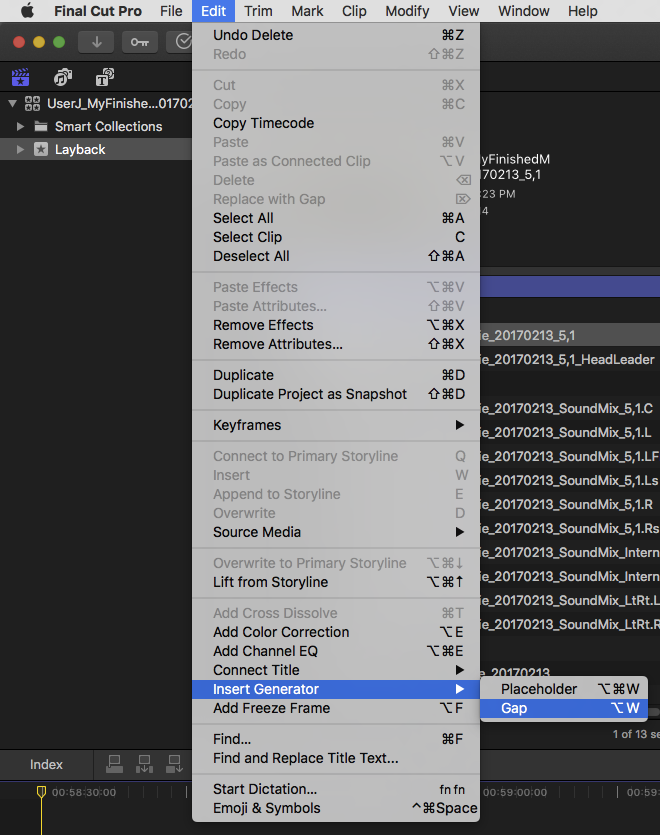The image size is (660, 835).
Task: Choose Add Channel EQ
Action: [x=336, y=651]
